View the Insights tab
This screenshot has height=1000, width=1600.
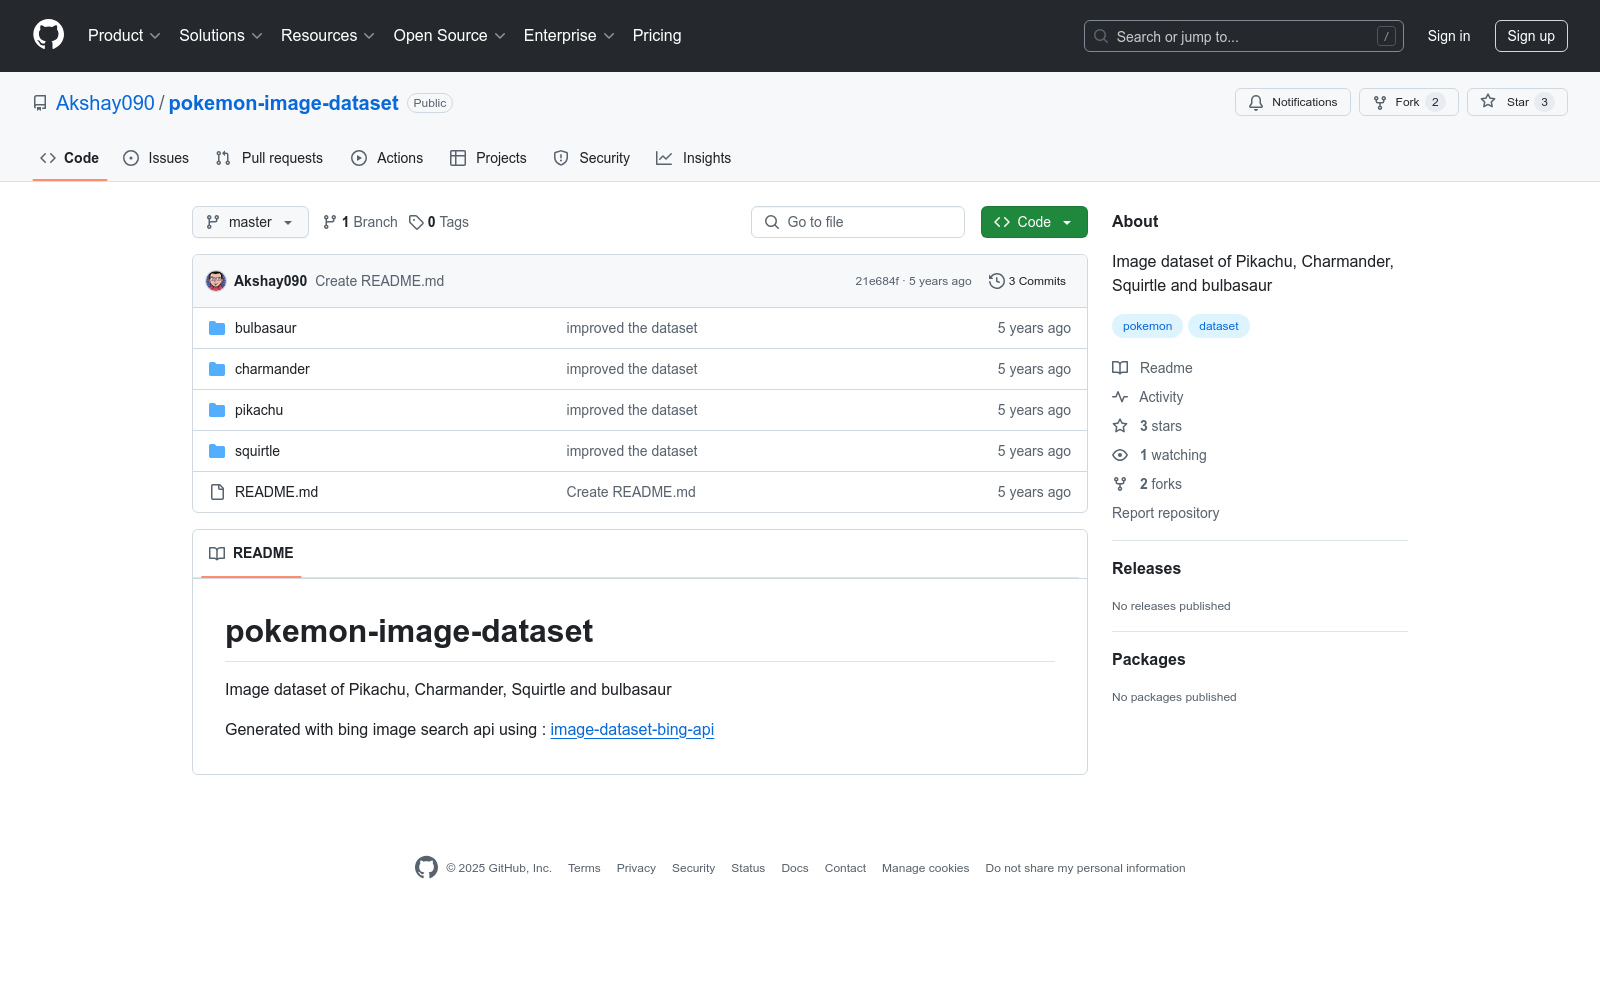point(694,158)
